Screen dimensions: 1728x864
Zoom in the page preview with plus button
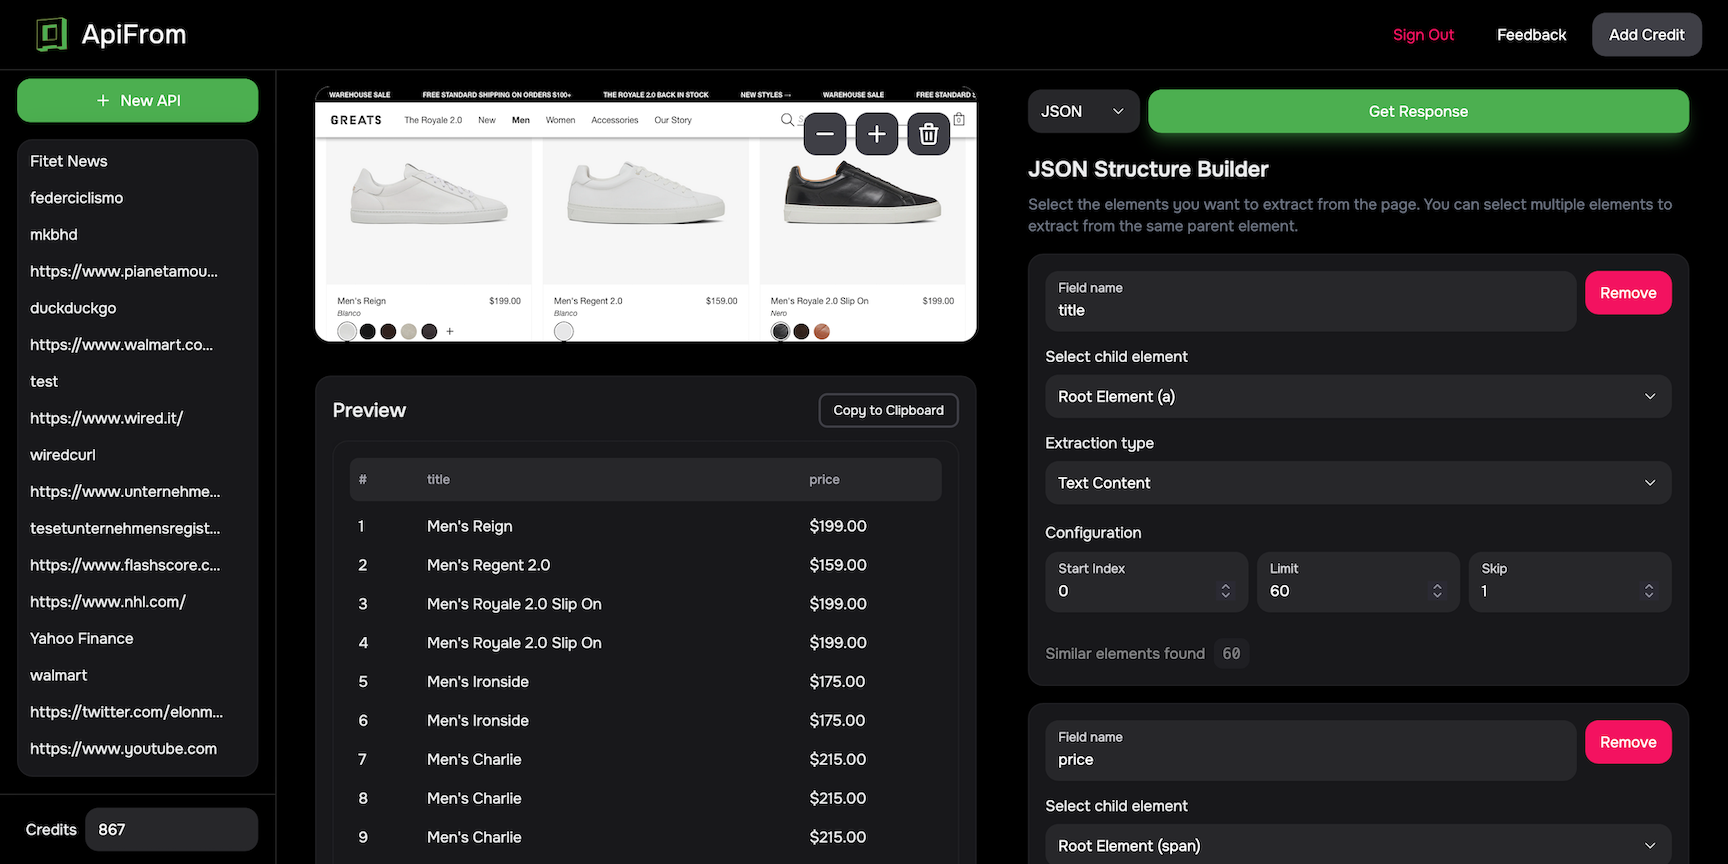point(877,134)
